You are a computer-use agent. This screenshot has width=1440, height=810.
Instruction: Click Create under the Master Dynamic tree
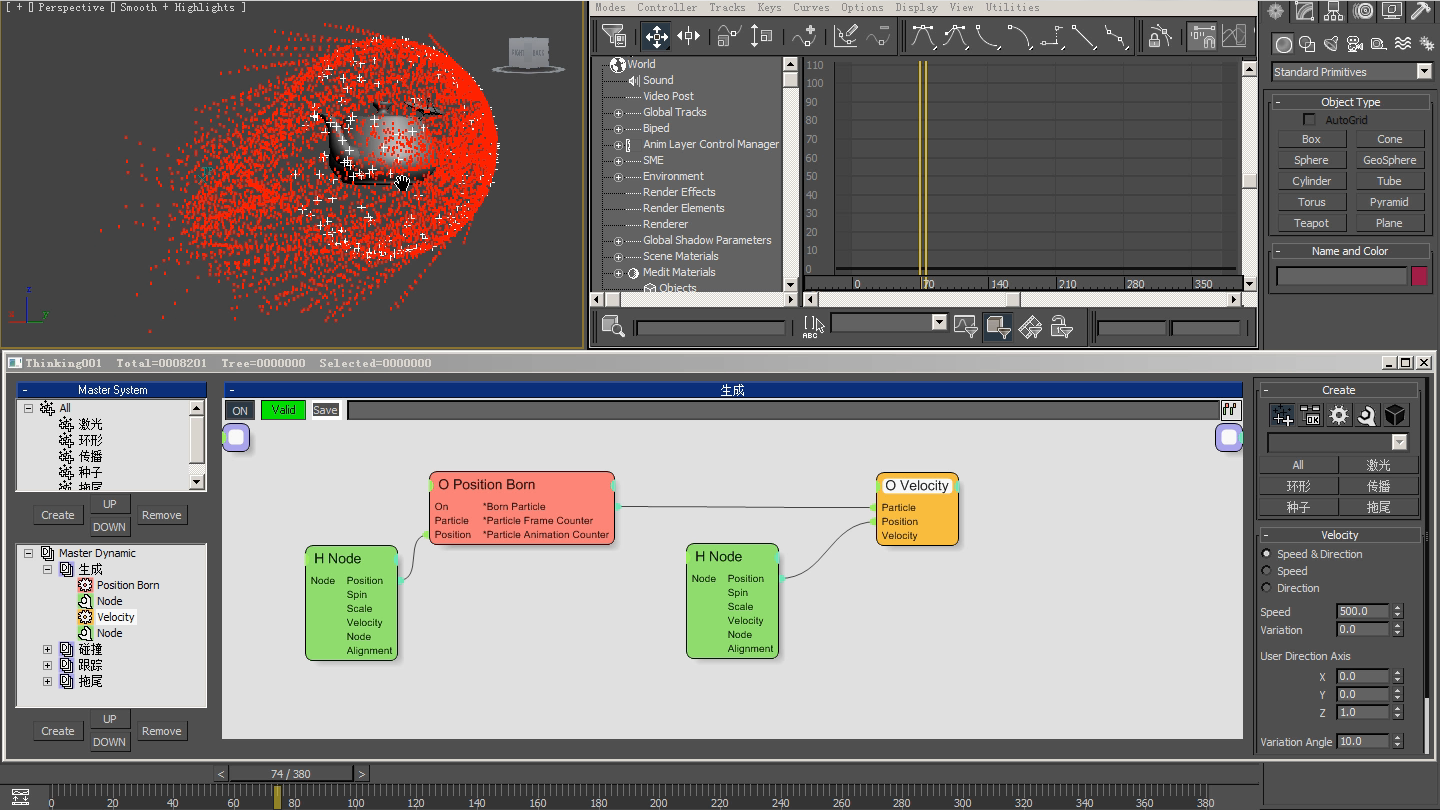[57, 731]
